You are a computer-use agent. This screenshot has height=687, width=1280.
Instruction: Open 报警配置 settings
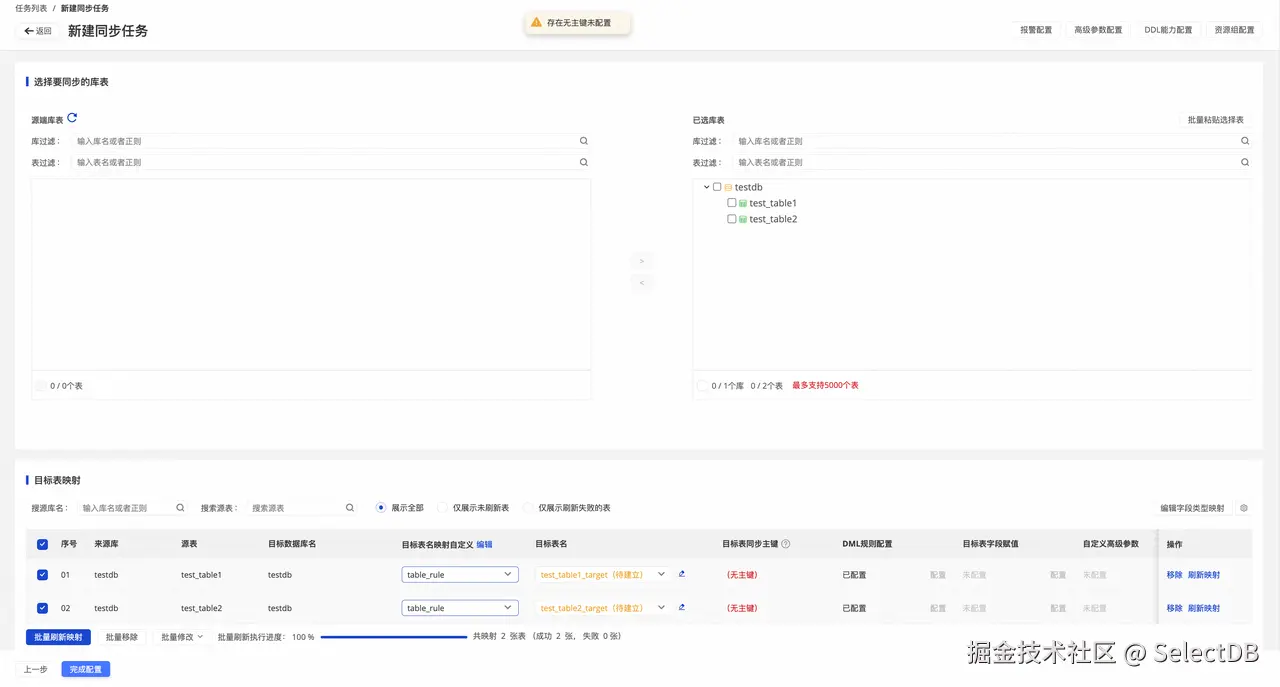(x=1036, y=30)
